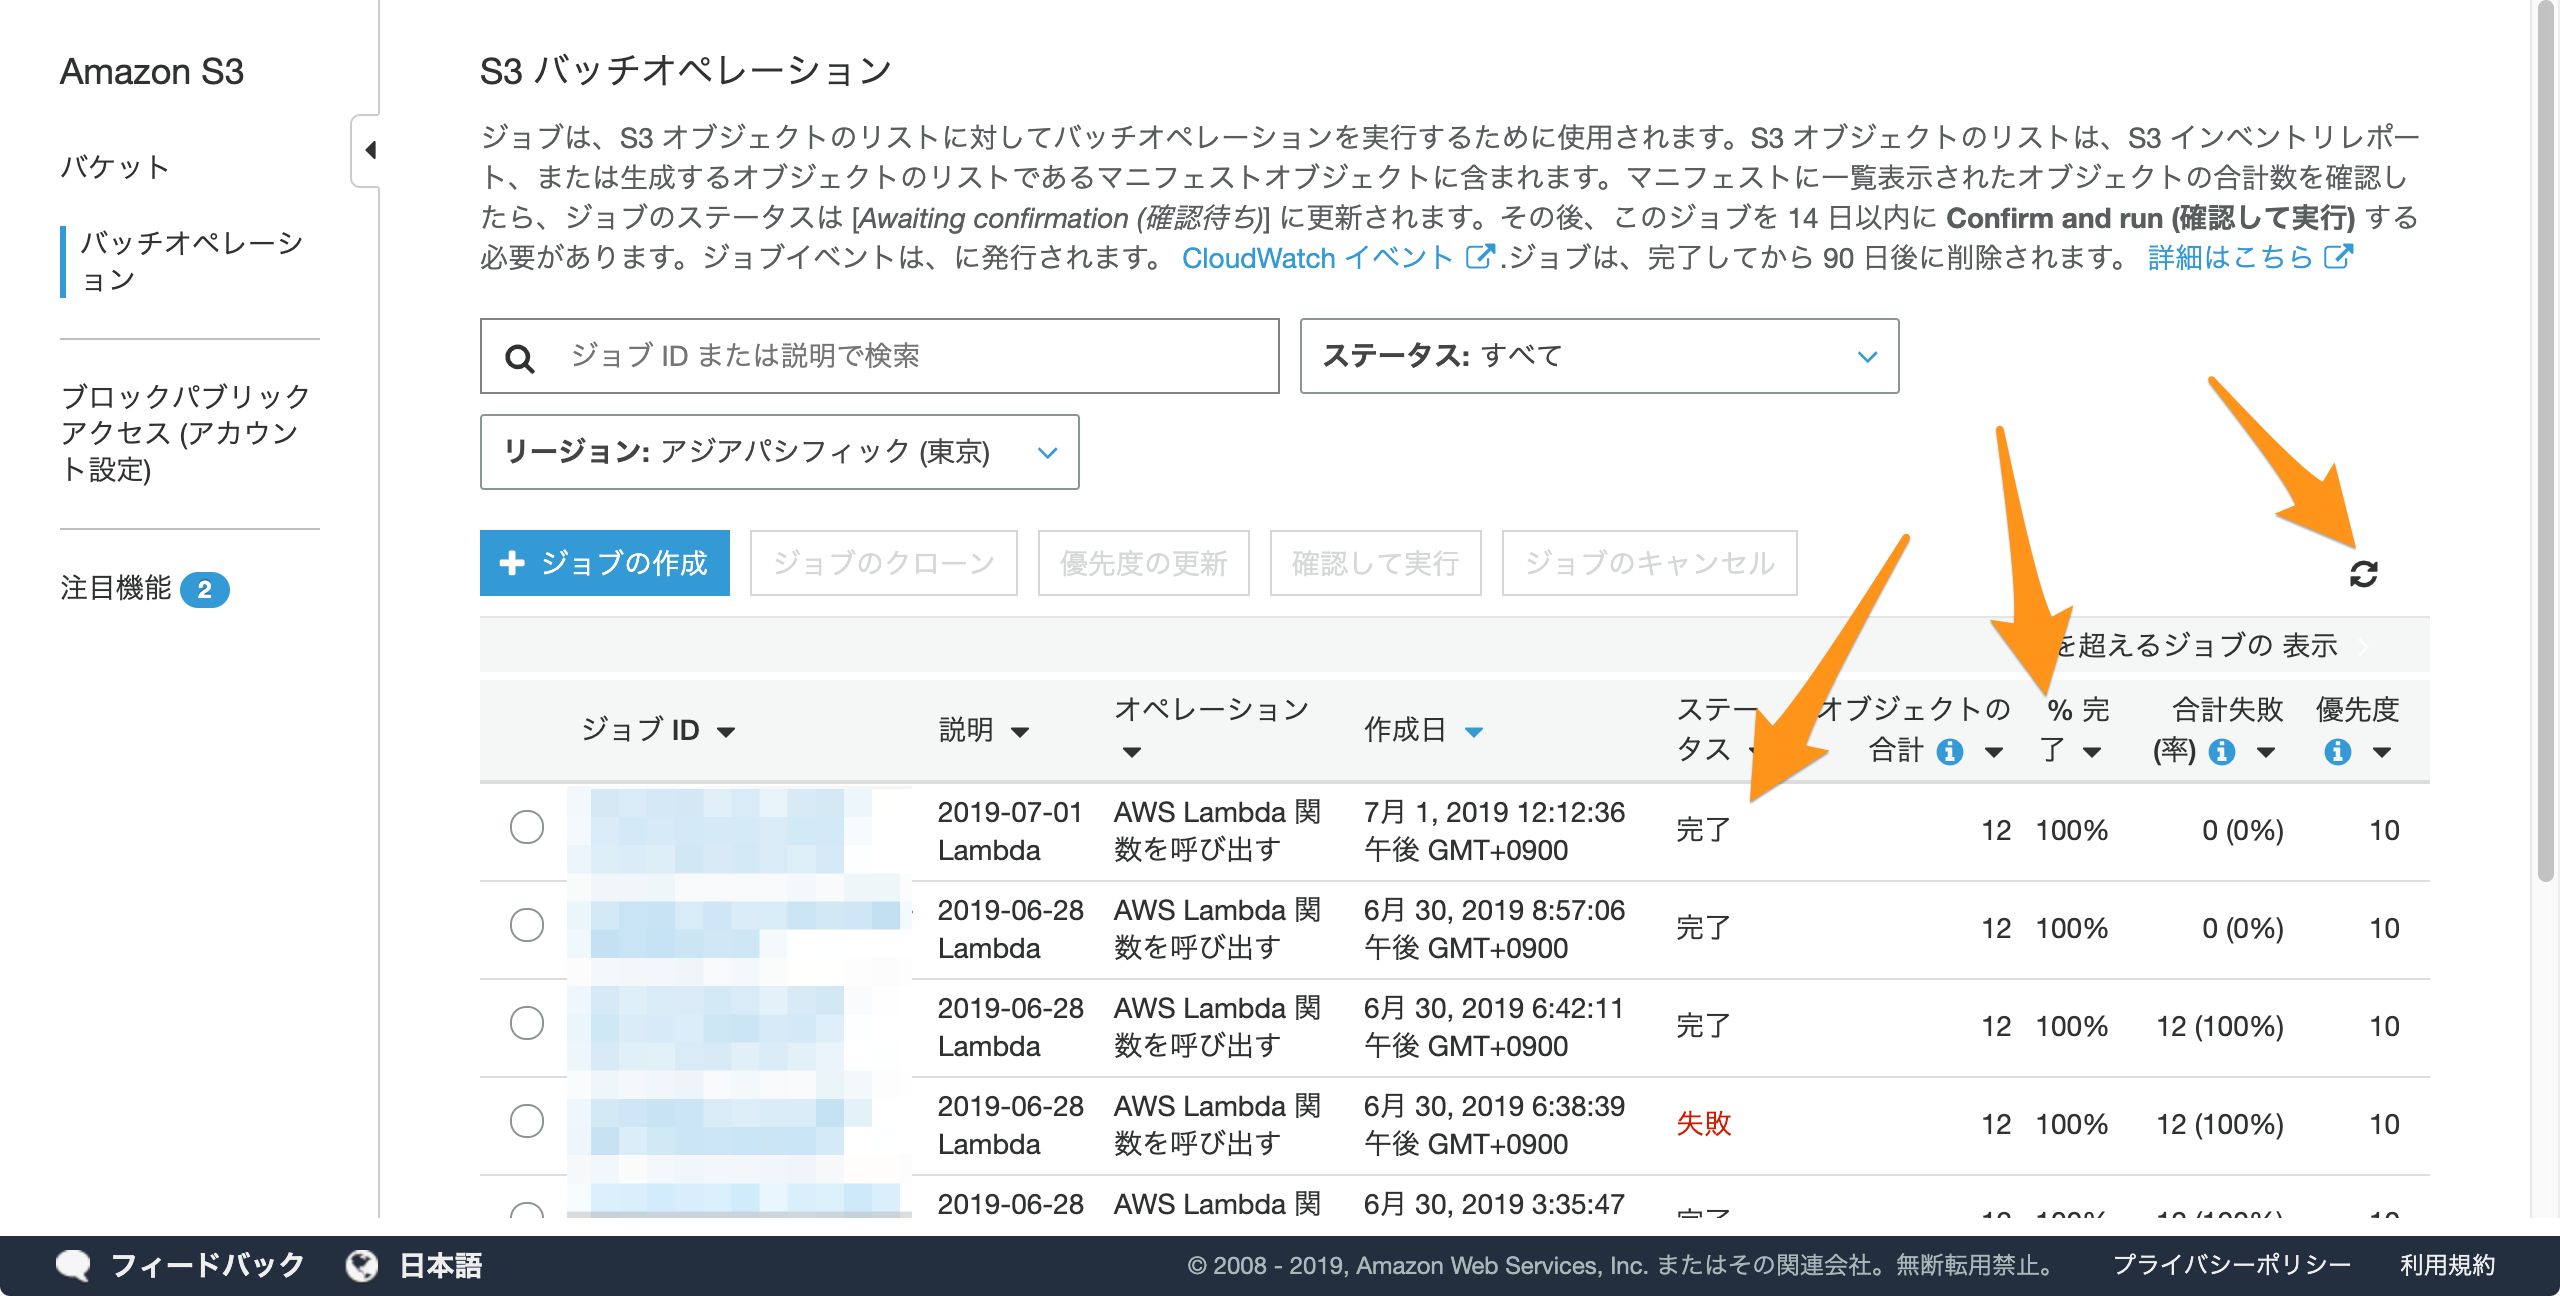Viewport: 2560px width, 1296px height.
Task: Click the search magnifier icon
Action: [519, 358]
